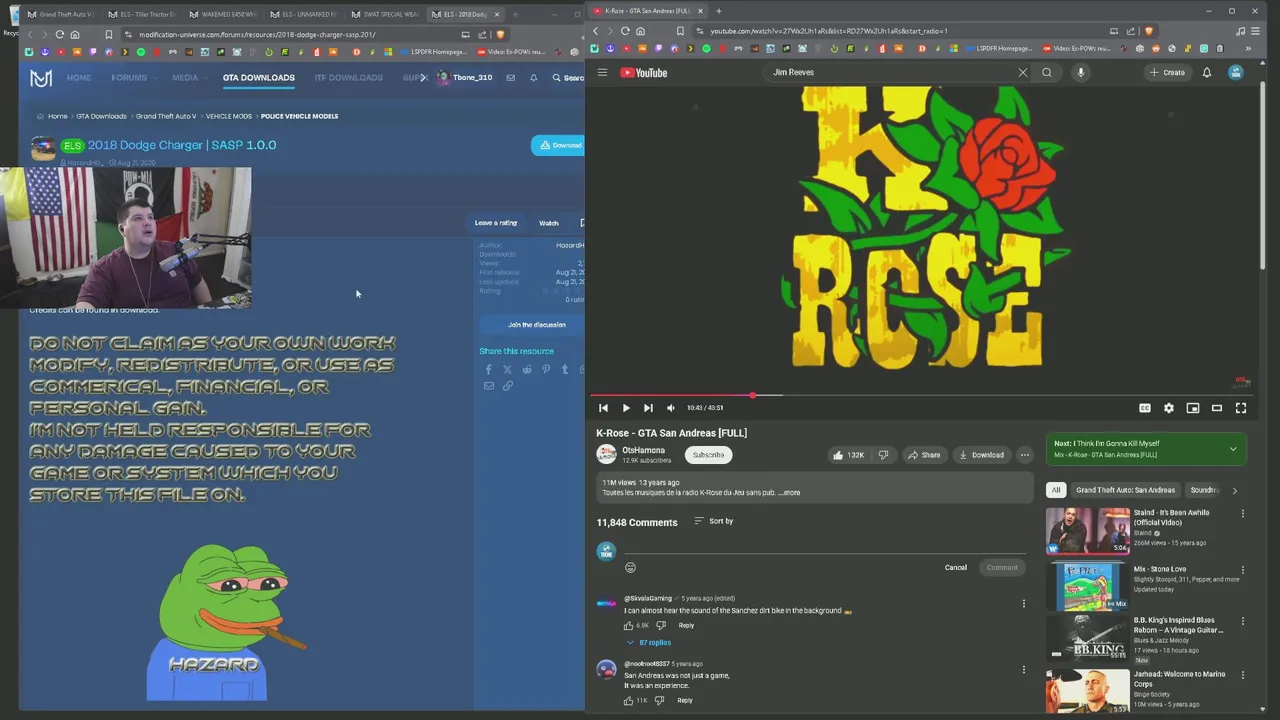Show more chips with the right arrow
The width and height of the screenshot is (1280, 720).
tap(1234, 490)
